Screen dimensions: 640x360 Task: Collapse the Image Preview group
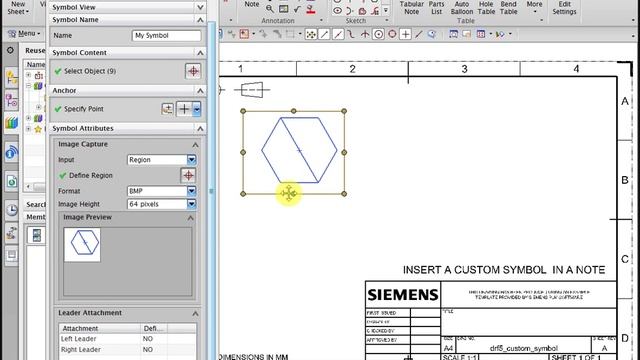(190, 218)
